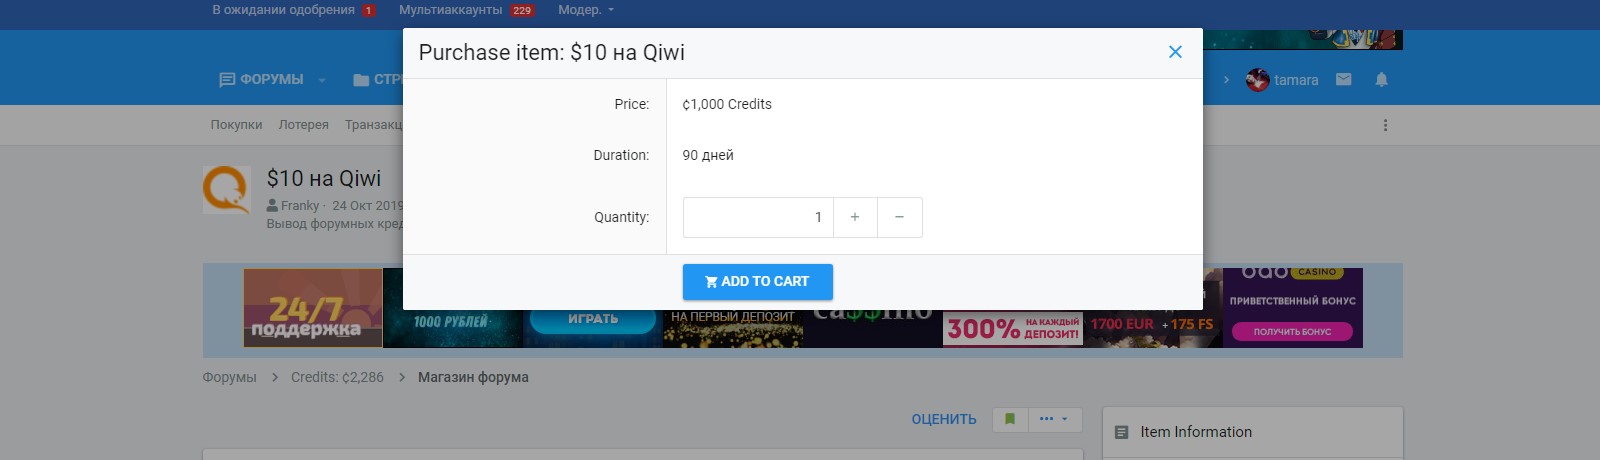Expand the Форумы navigation dropdown arrow
The image size is (1600, 460).
(322, 80)
